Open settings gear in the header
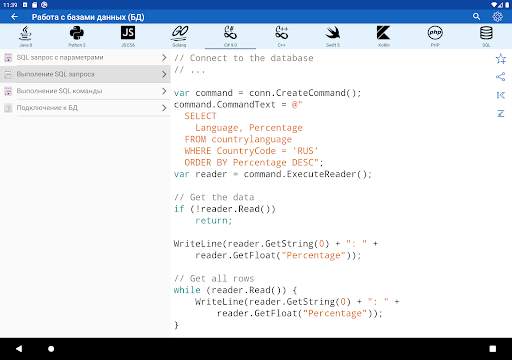 coord(497,16)
